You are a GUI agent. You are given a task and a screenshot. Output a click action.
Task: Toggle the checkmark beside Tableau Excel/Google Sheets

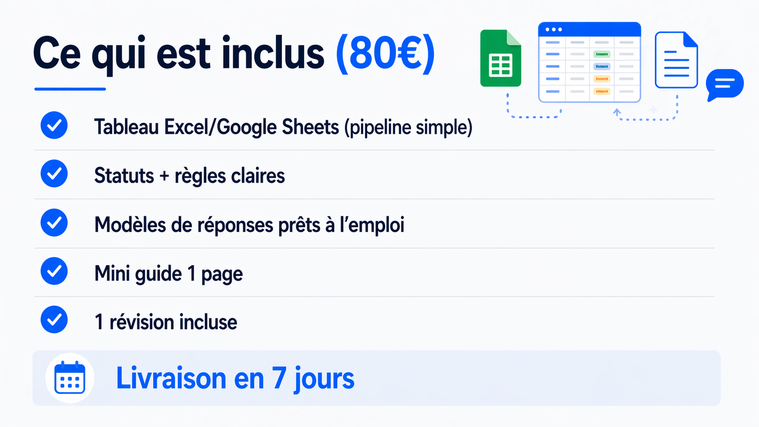click(53, 127)
